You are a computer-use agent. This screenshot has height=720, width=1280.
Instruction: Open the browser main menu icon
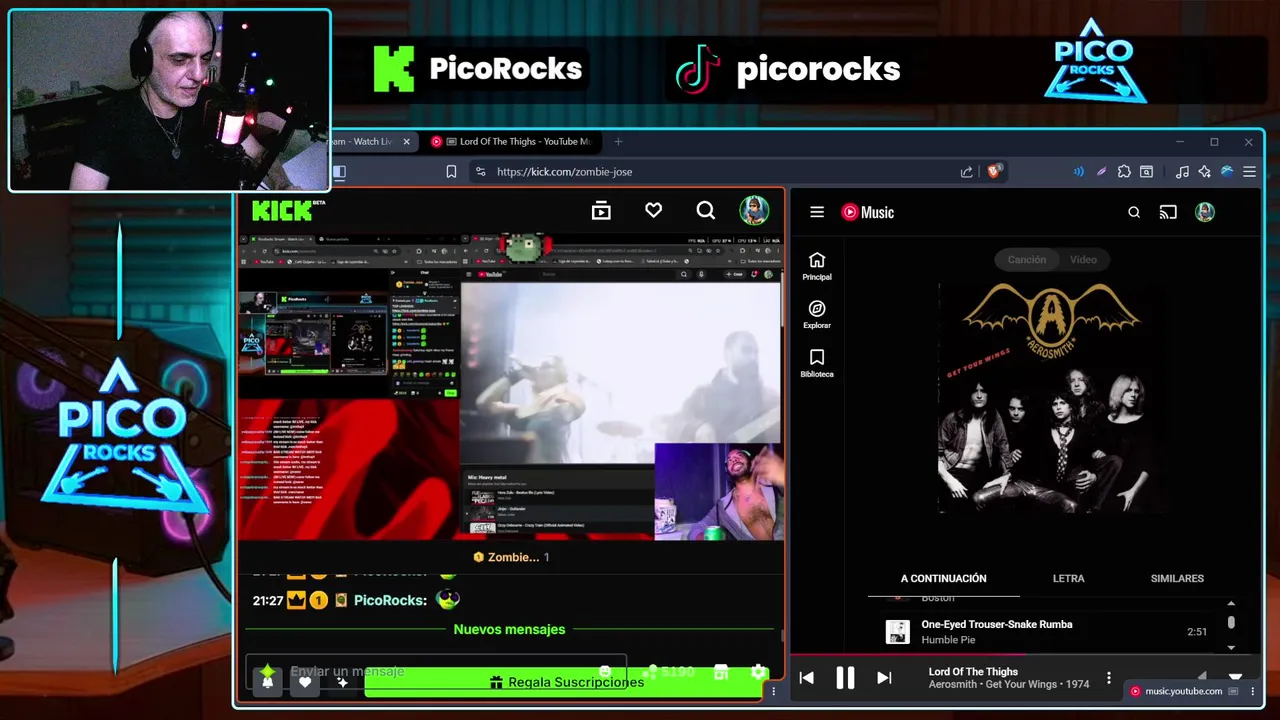[1249, 172]
